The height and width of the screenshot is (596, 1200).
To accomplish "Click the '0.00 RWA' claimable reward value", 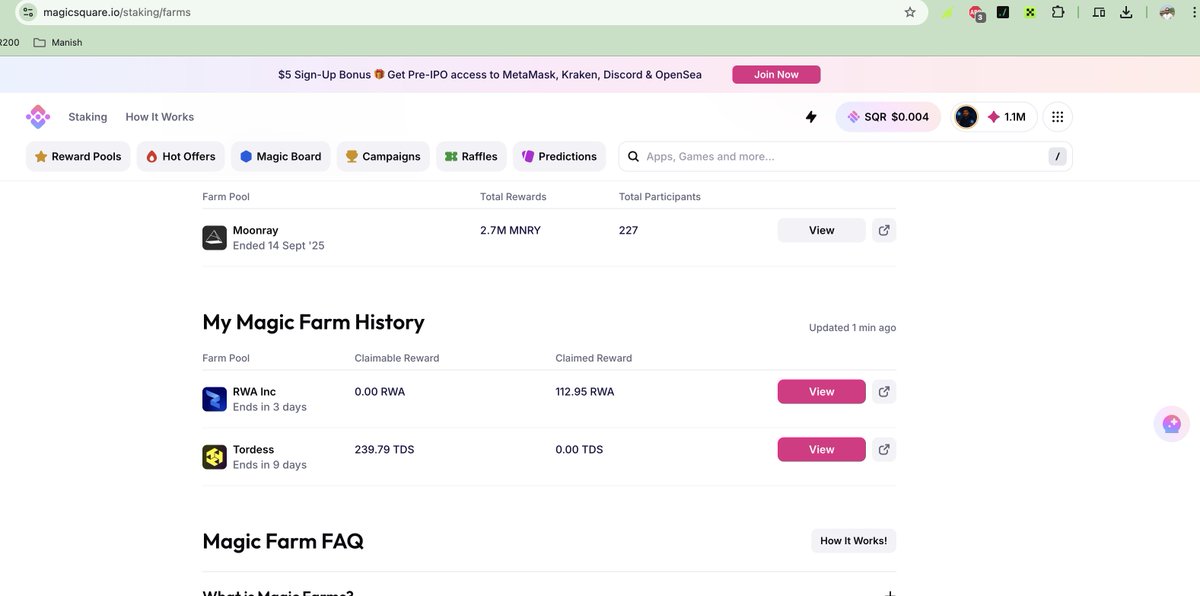I will 380,392.
